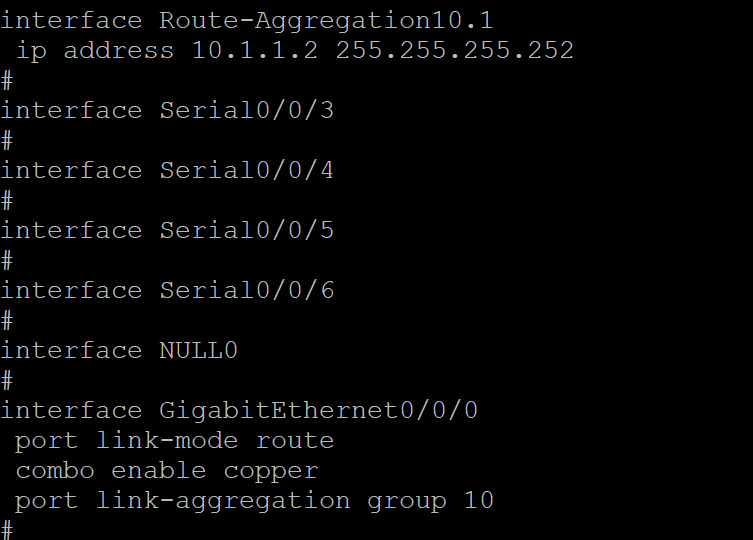
Task: Click the IP address 10.1.1.2
Action: (255, 50)
